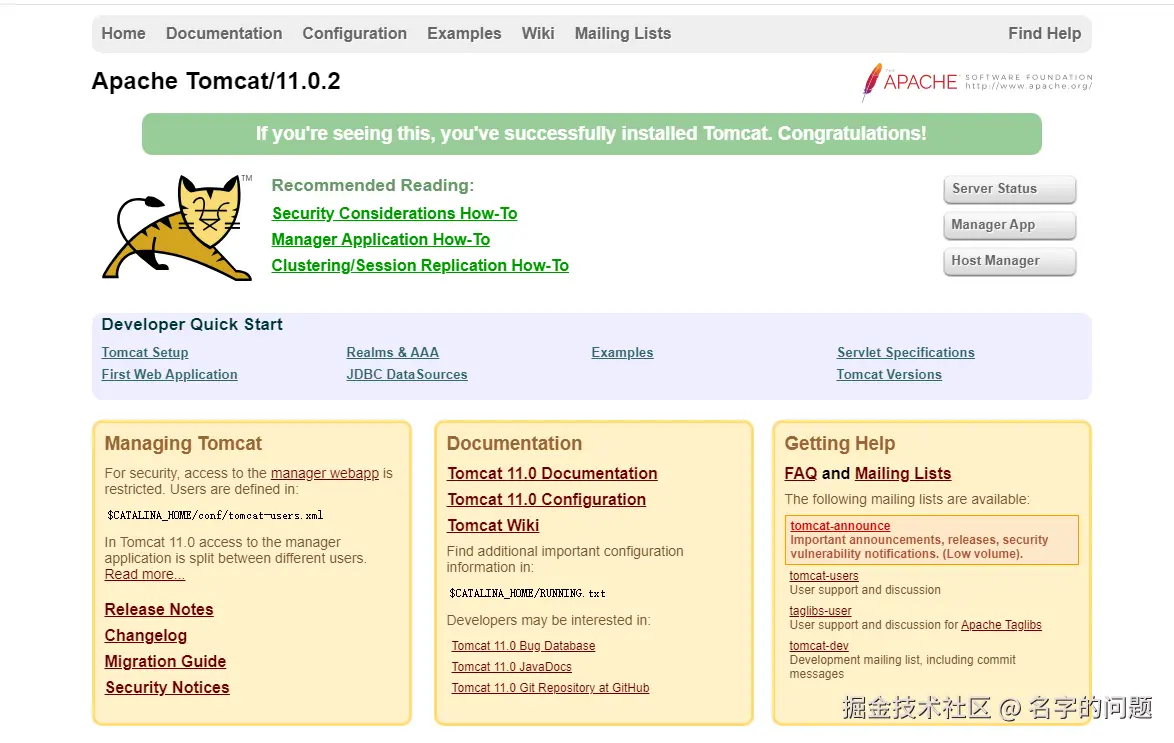
Task: Open Tomcat 11.0 Documentation link
Action: coord(552,474)
